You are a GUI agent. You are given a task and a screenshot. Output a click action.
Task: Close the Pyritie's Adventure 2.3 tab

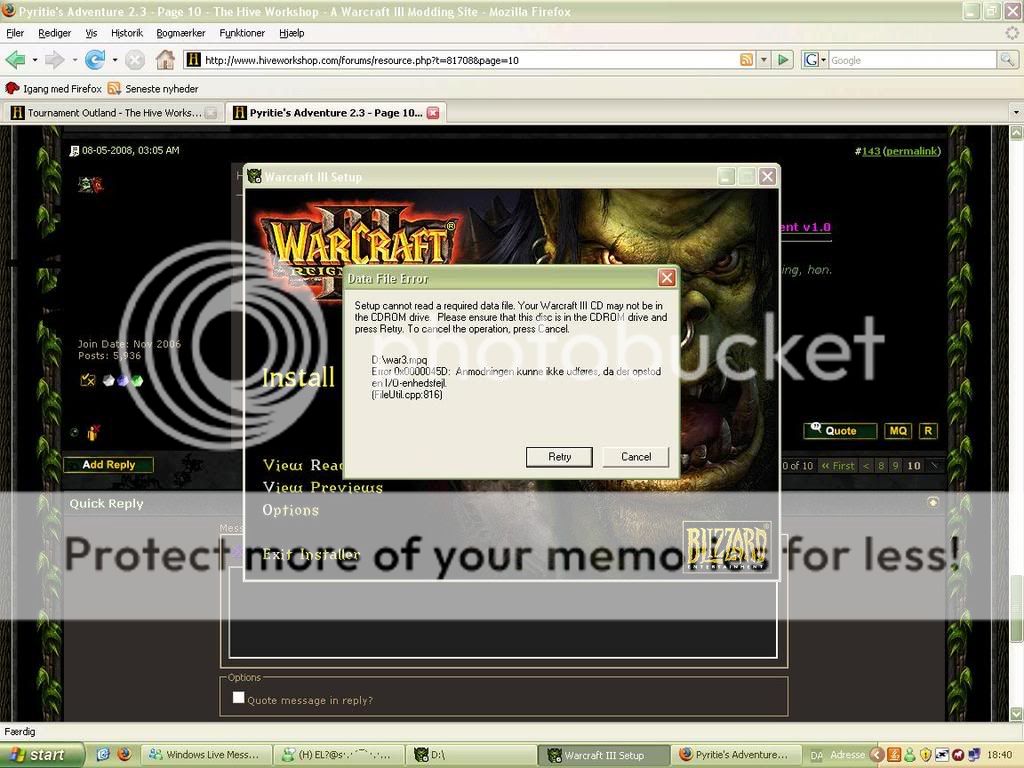pyautogui.click(x=432, y=113)
